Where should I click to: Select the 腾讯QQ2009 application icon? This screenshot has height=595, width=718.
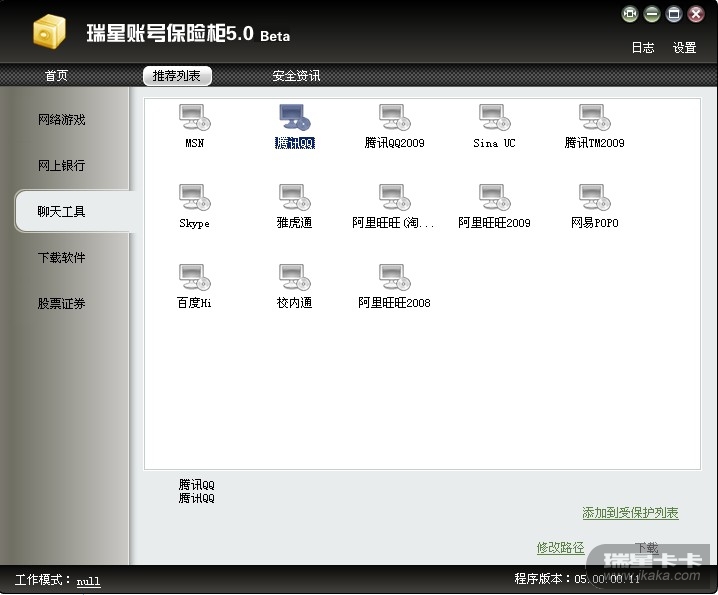tap(395, 117)
